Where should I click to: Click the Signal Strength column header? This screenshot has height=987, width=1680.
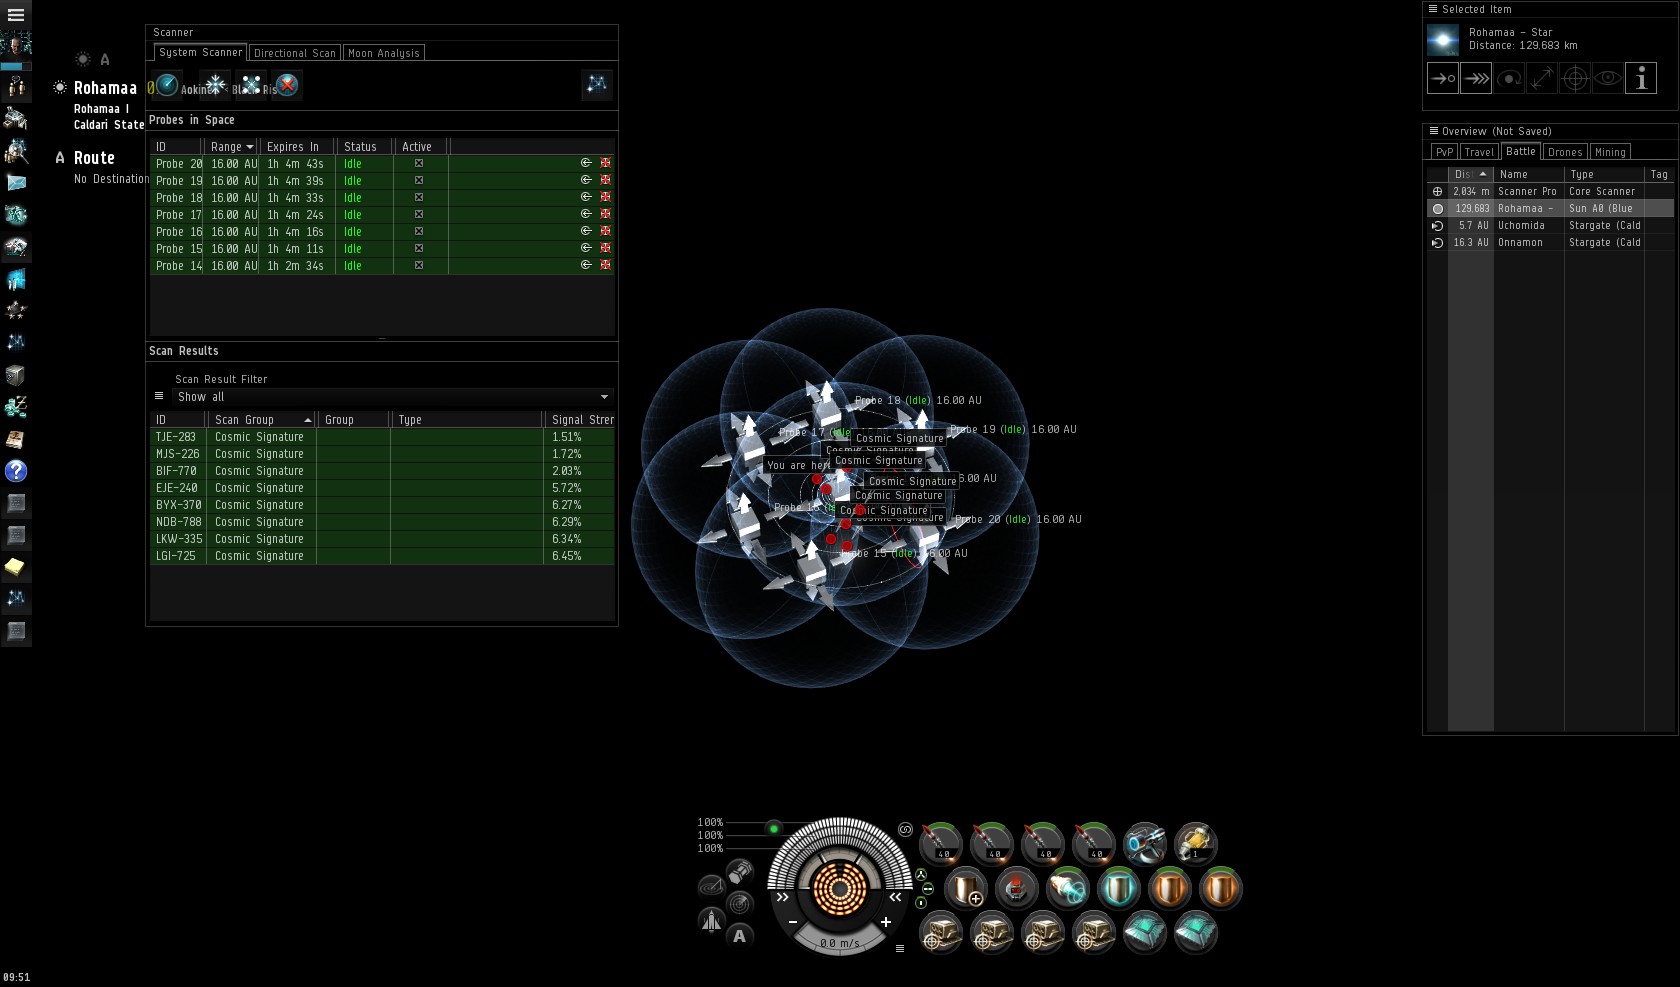click(581, 420)
